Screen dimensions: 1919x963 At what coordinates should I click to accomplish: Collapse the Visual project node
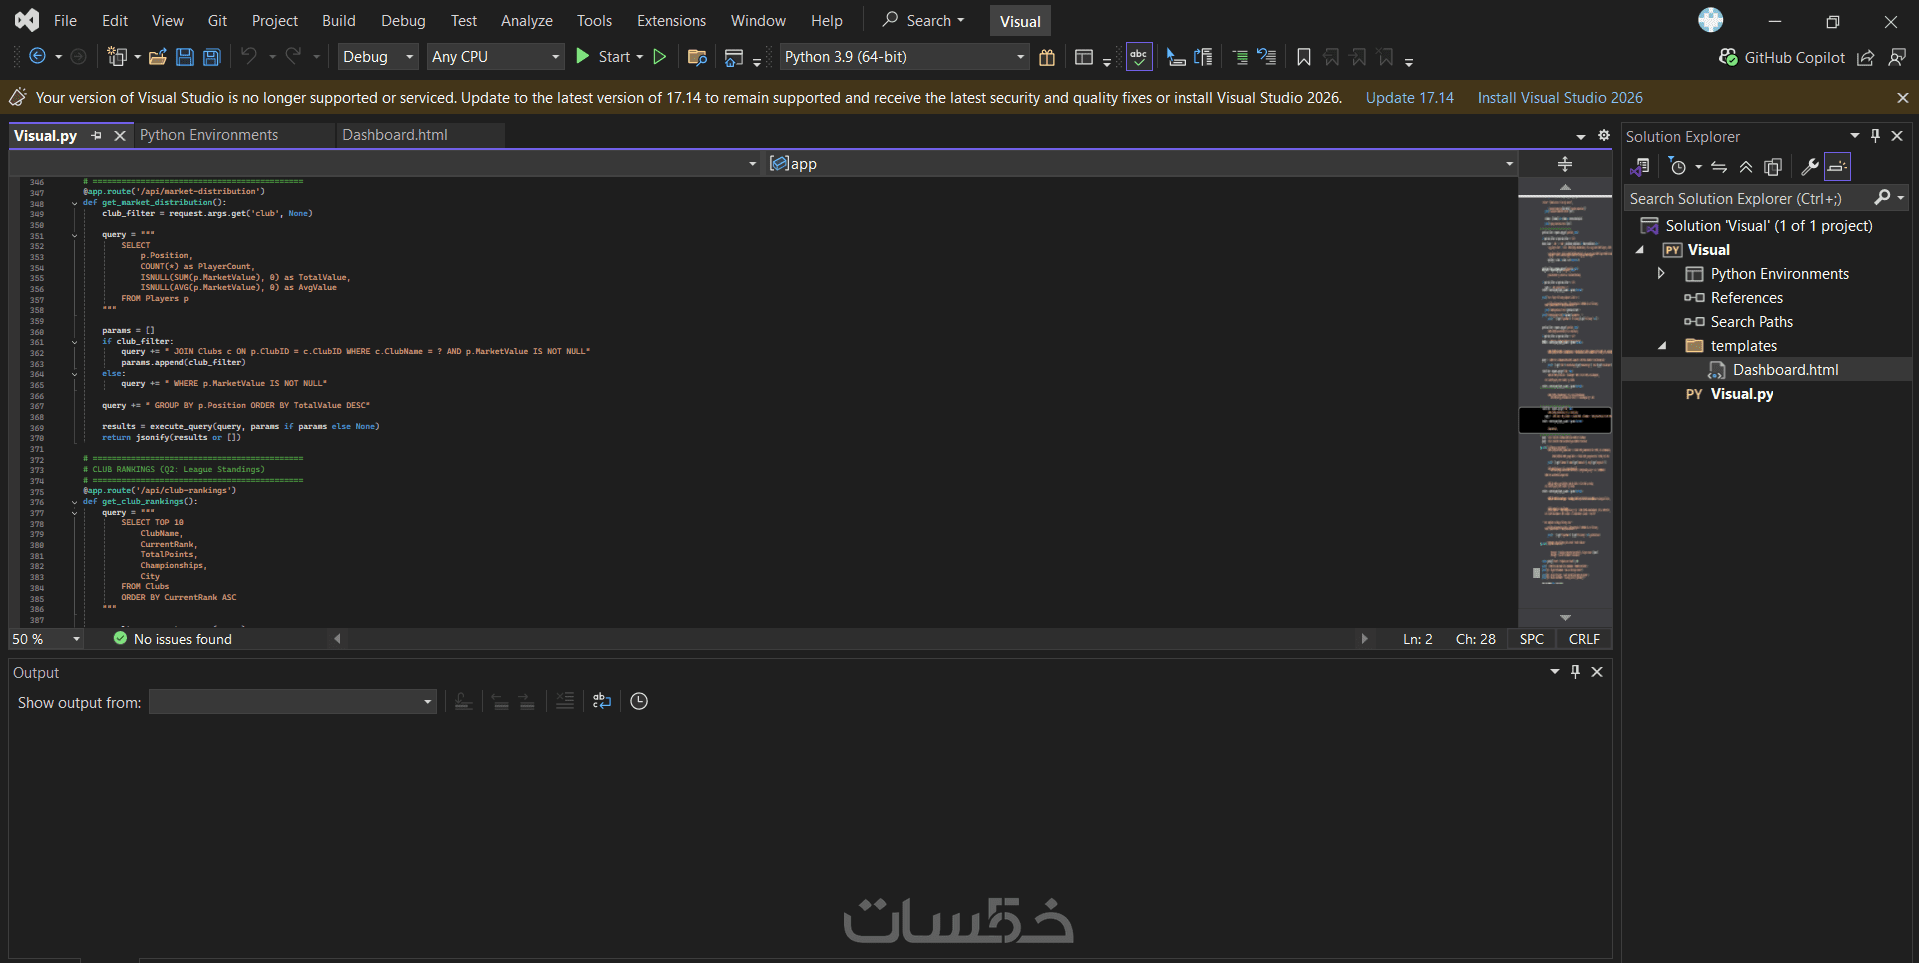click(1640, 250)
